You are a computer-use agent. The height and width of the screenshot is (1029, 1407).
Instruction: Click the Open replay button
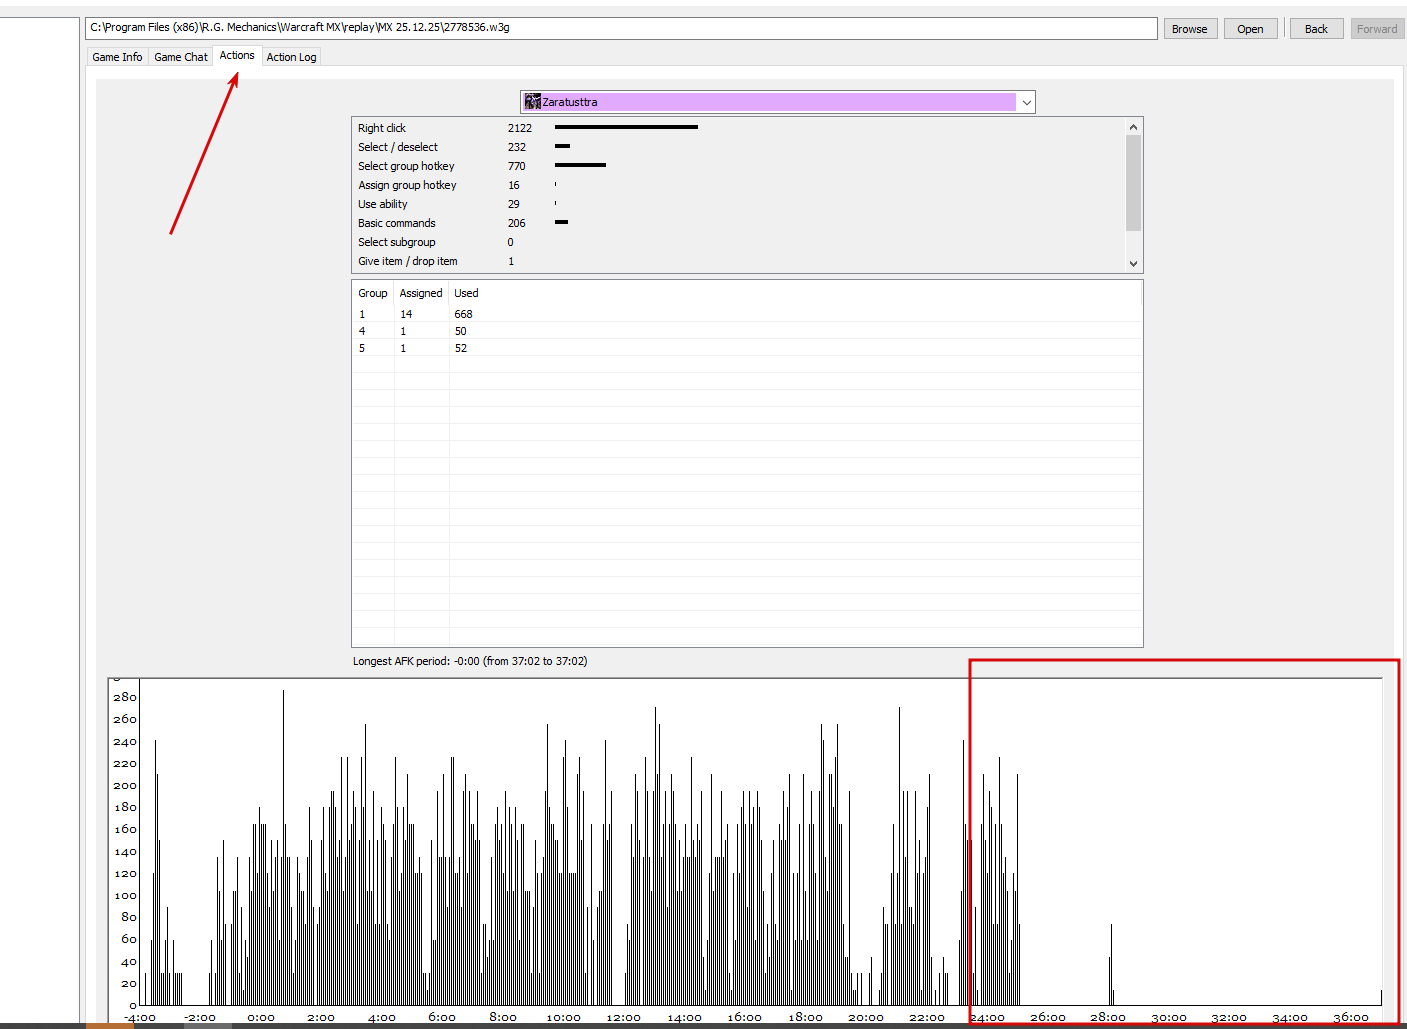[x=1250, y=29]
